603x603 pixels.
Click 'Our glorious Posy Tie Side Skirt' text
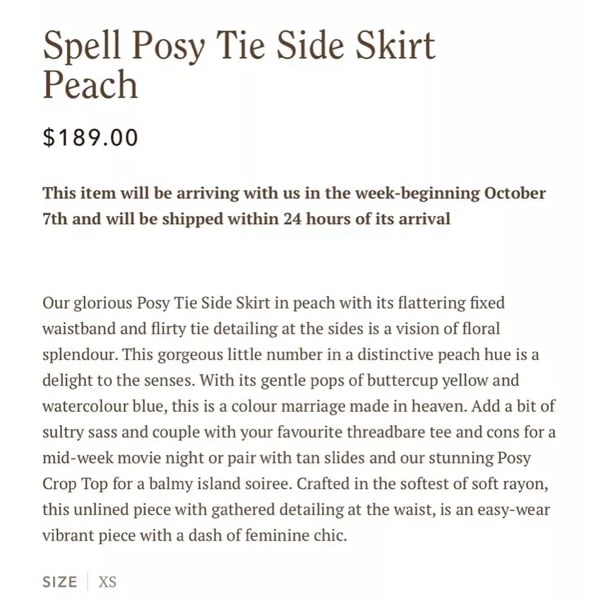156,303
